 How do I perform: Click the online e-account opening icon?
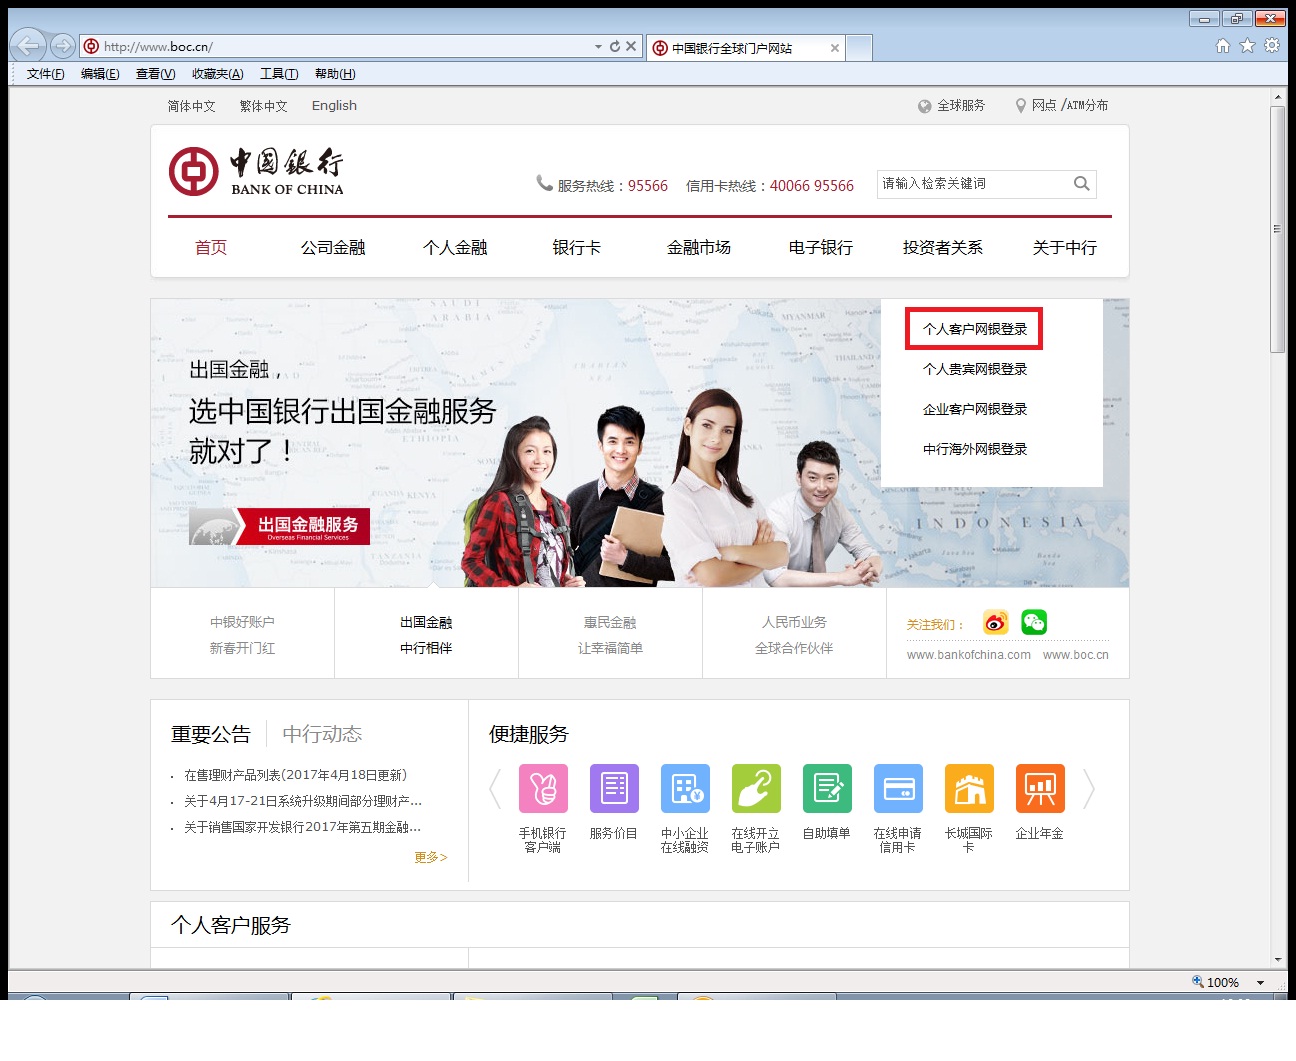[756, 789]
